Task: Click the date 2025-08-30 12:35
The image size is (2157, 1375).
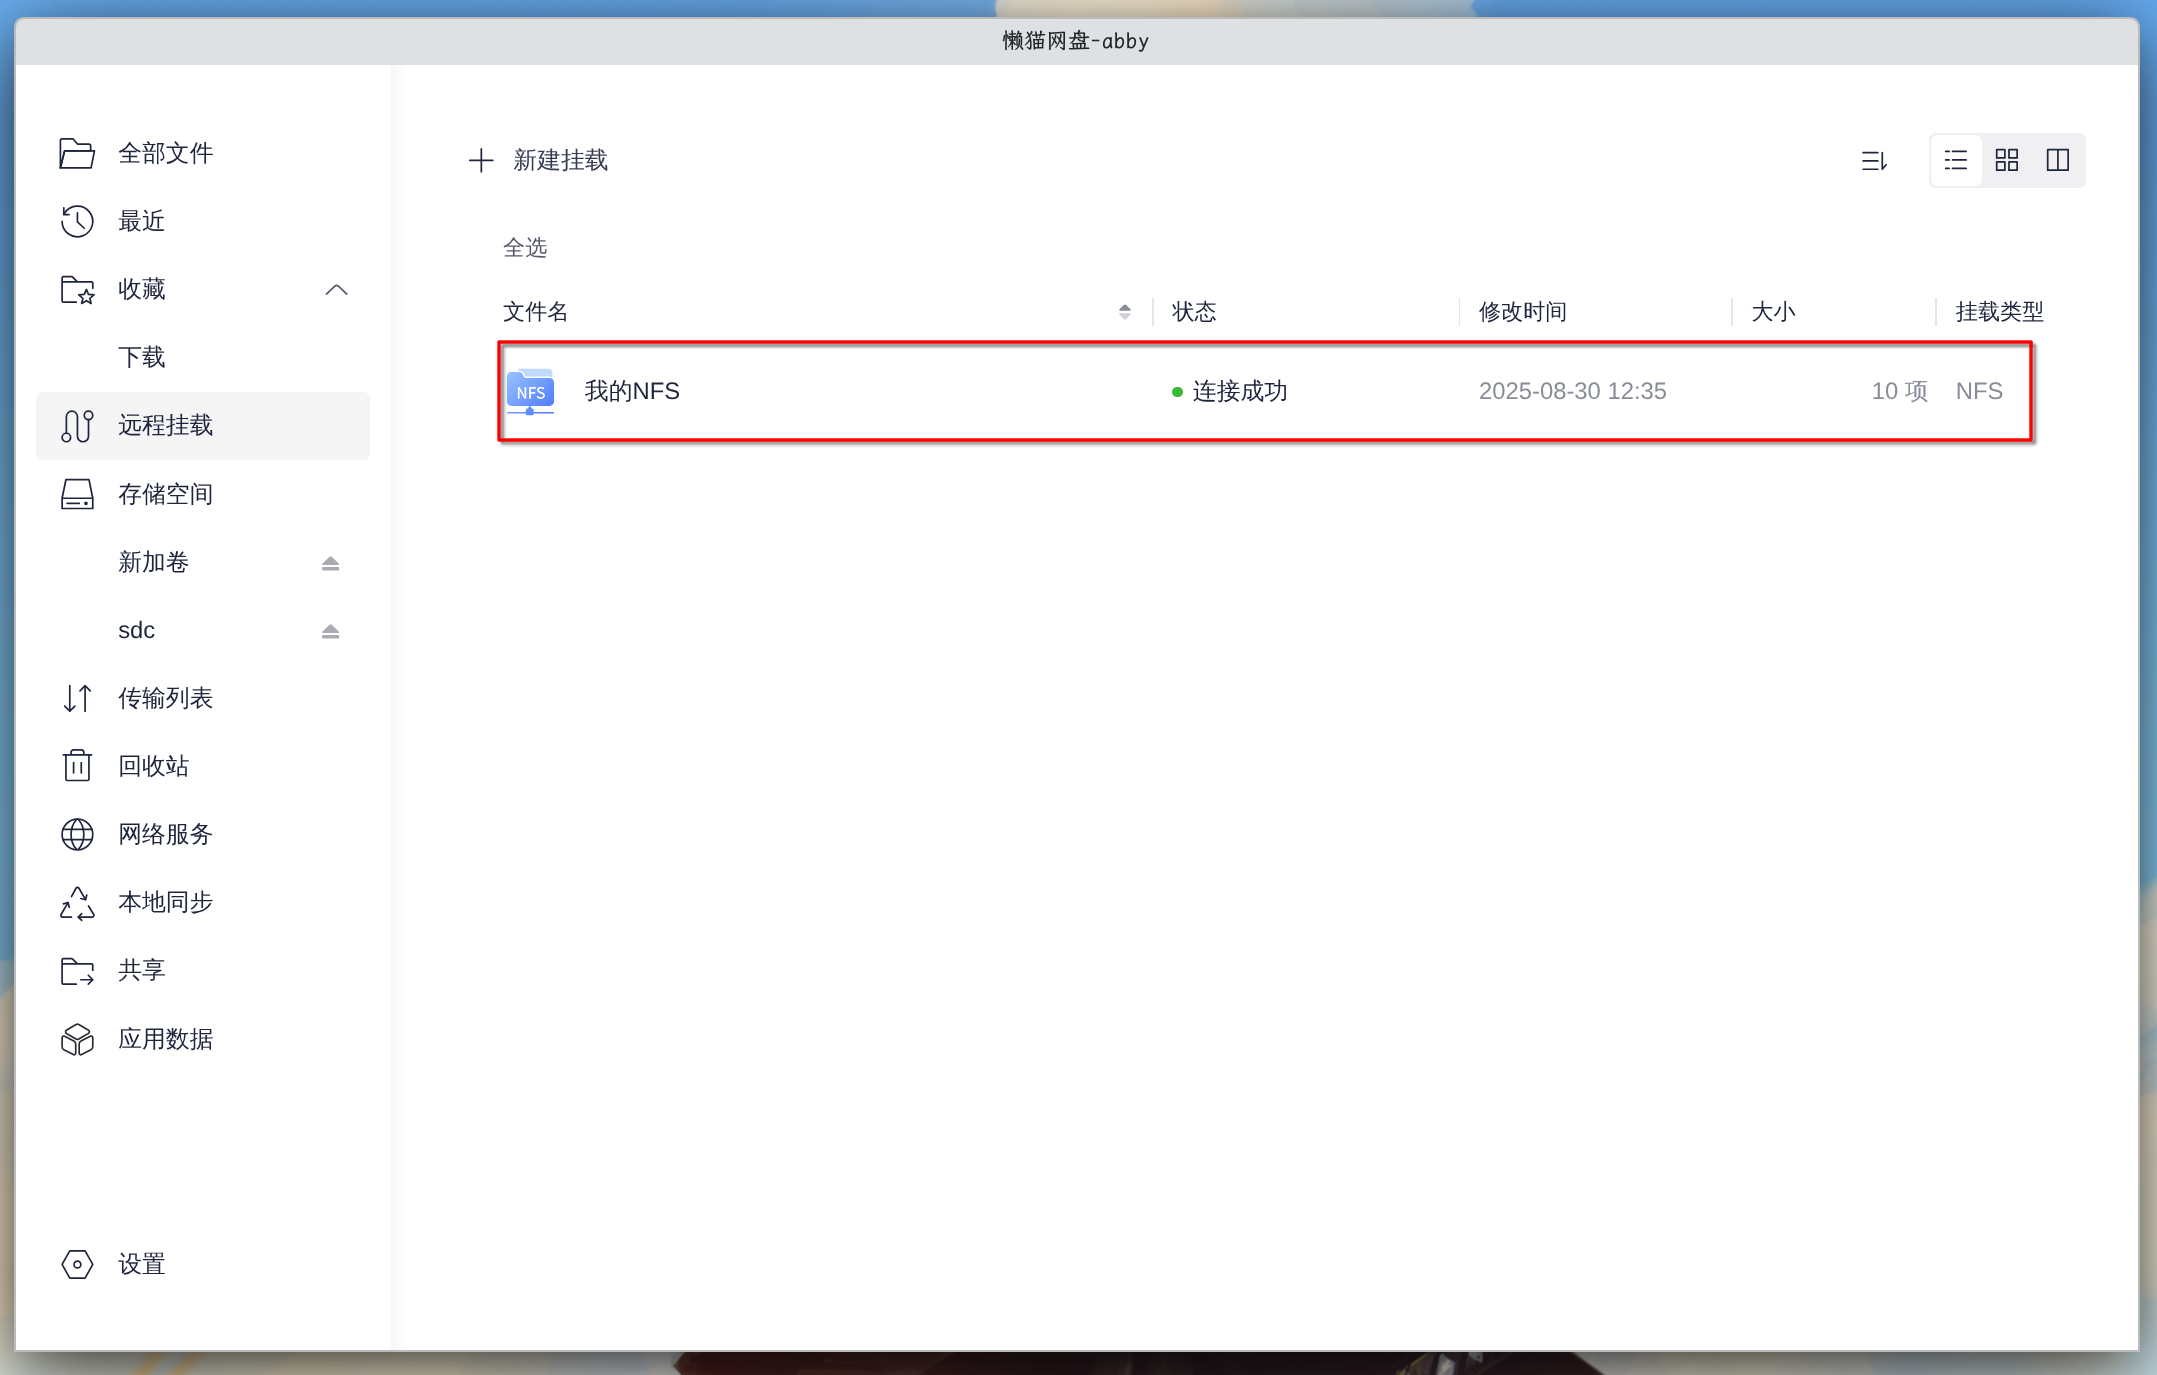Action: click(x=1573, y=391)
